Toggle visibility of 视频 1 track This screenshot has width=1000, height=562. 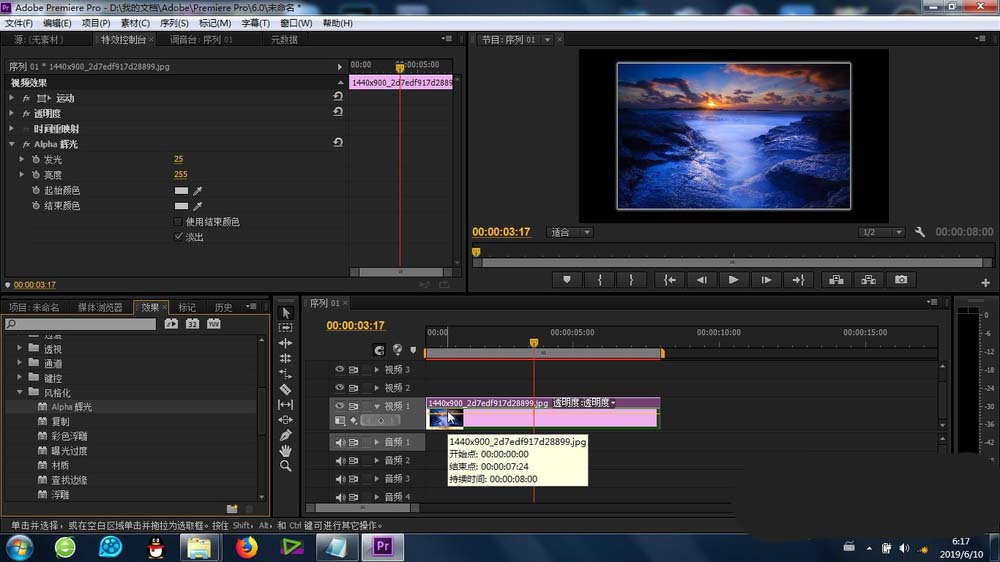point(339,406)
